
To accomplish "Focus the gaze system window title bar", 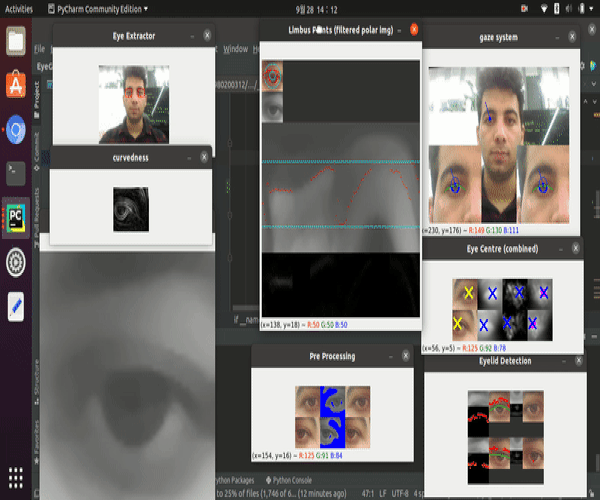I will point(499,37).
